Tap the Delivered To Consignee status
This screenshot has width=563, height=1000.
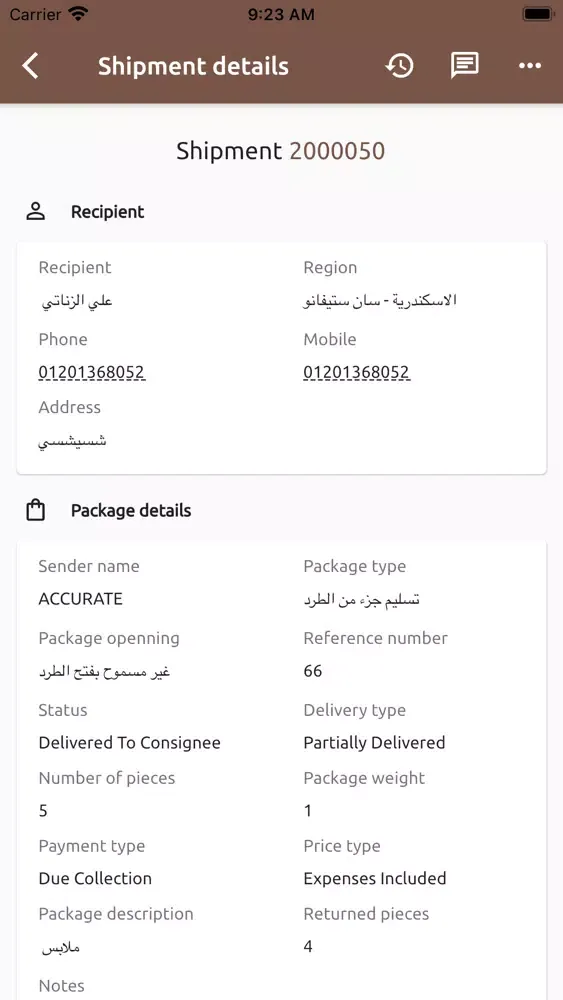[129, 743]
